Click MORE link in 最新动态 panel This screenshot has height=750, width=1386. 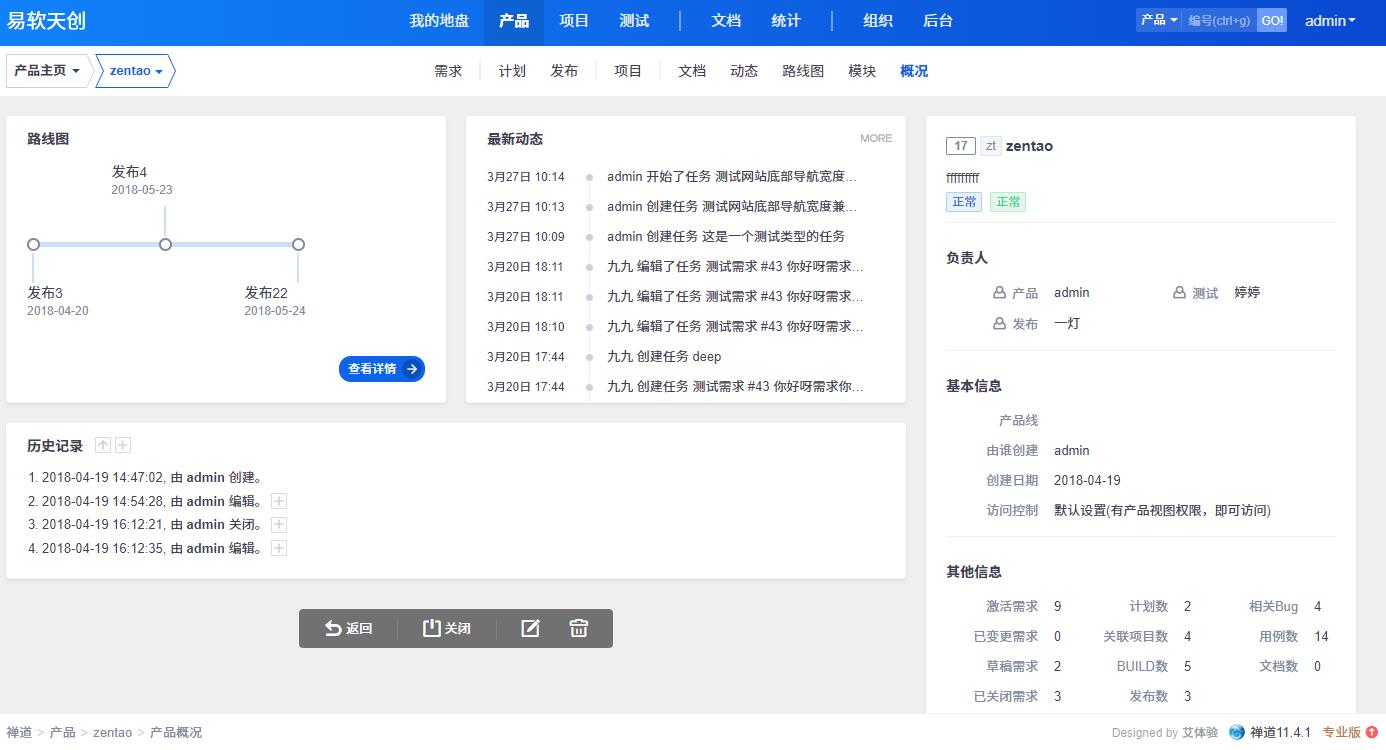coord(876,138)
